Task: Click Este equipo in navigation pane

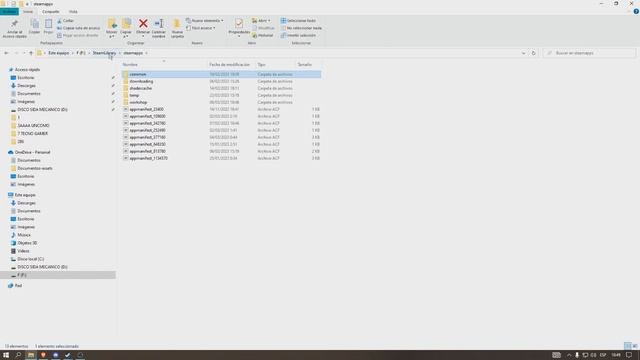Action: tap(25, 195)
